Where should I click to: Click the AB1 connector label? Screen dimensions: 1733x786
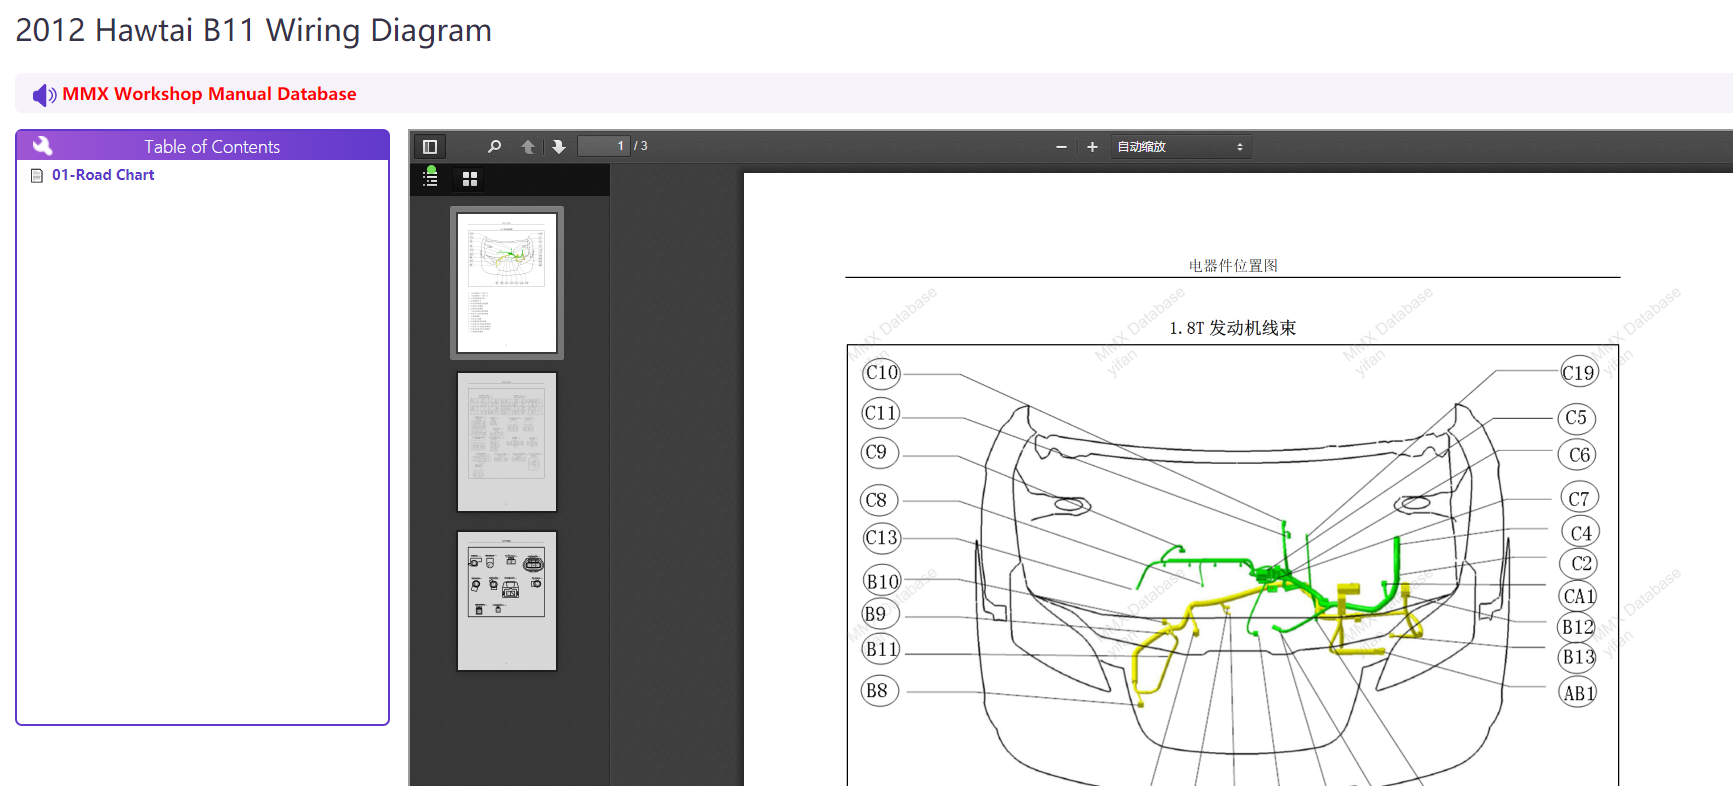point(1578,693)
